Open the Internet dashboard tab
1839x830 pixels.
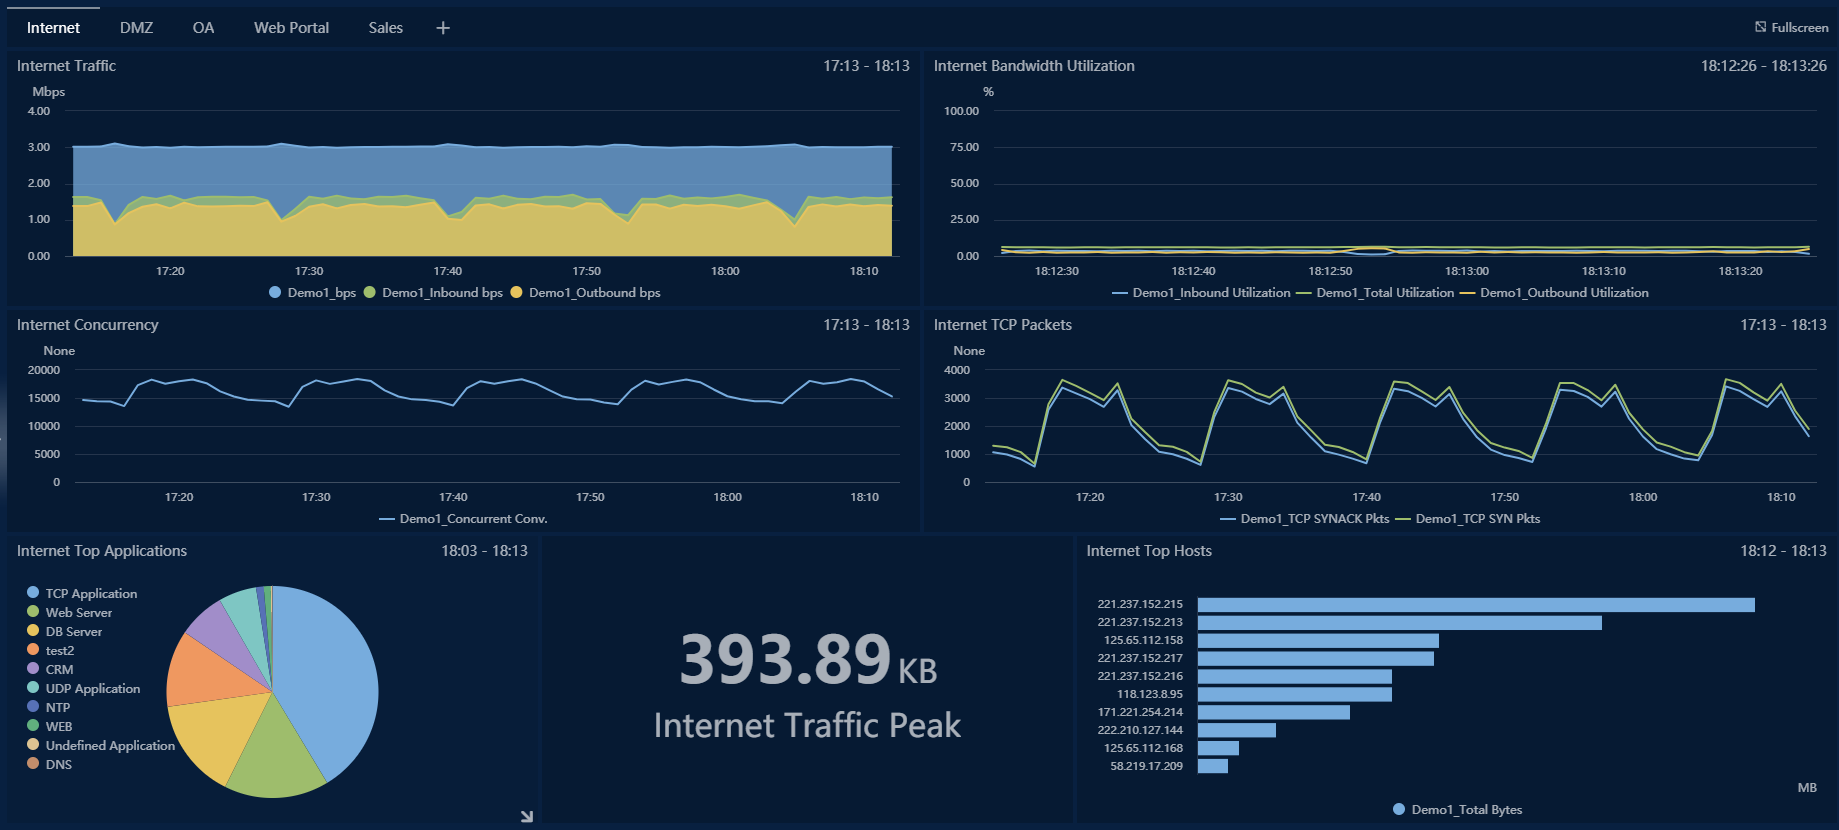(53, 28)
